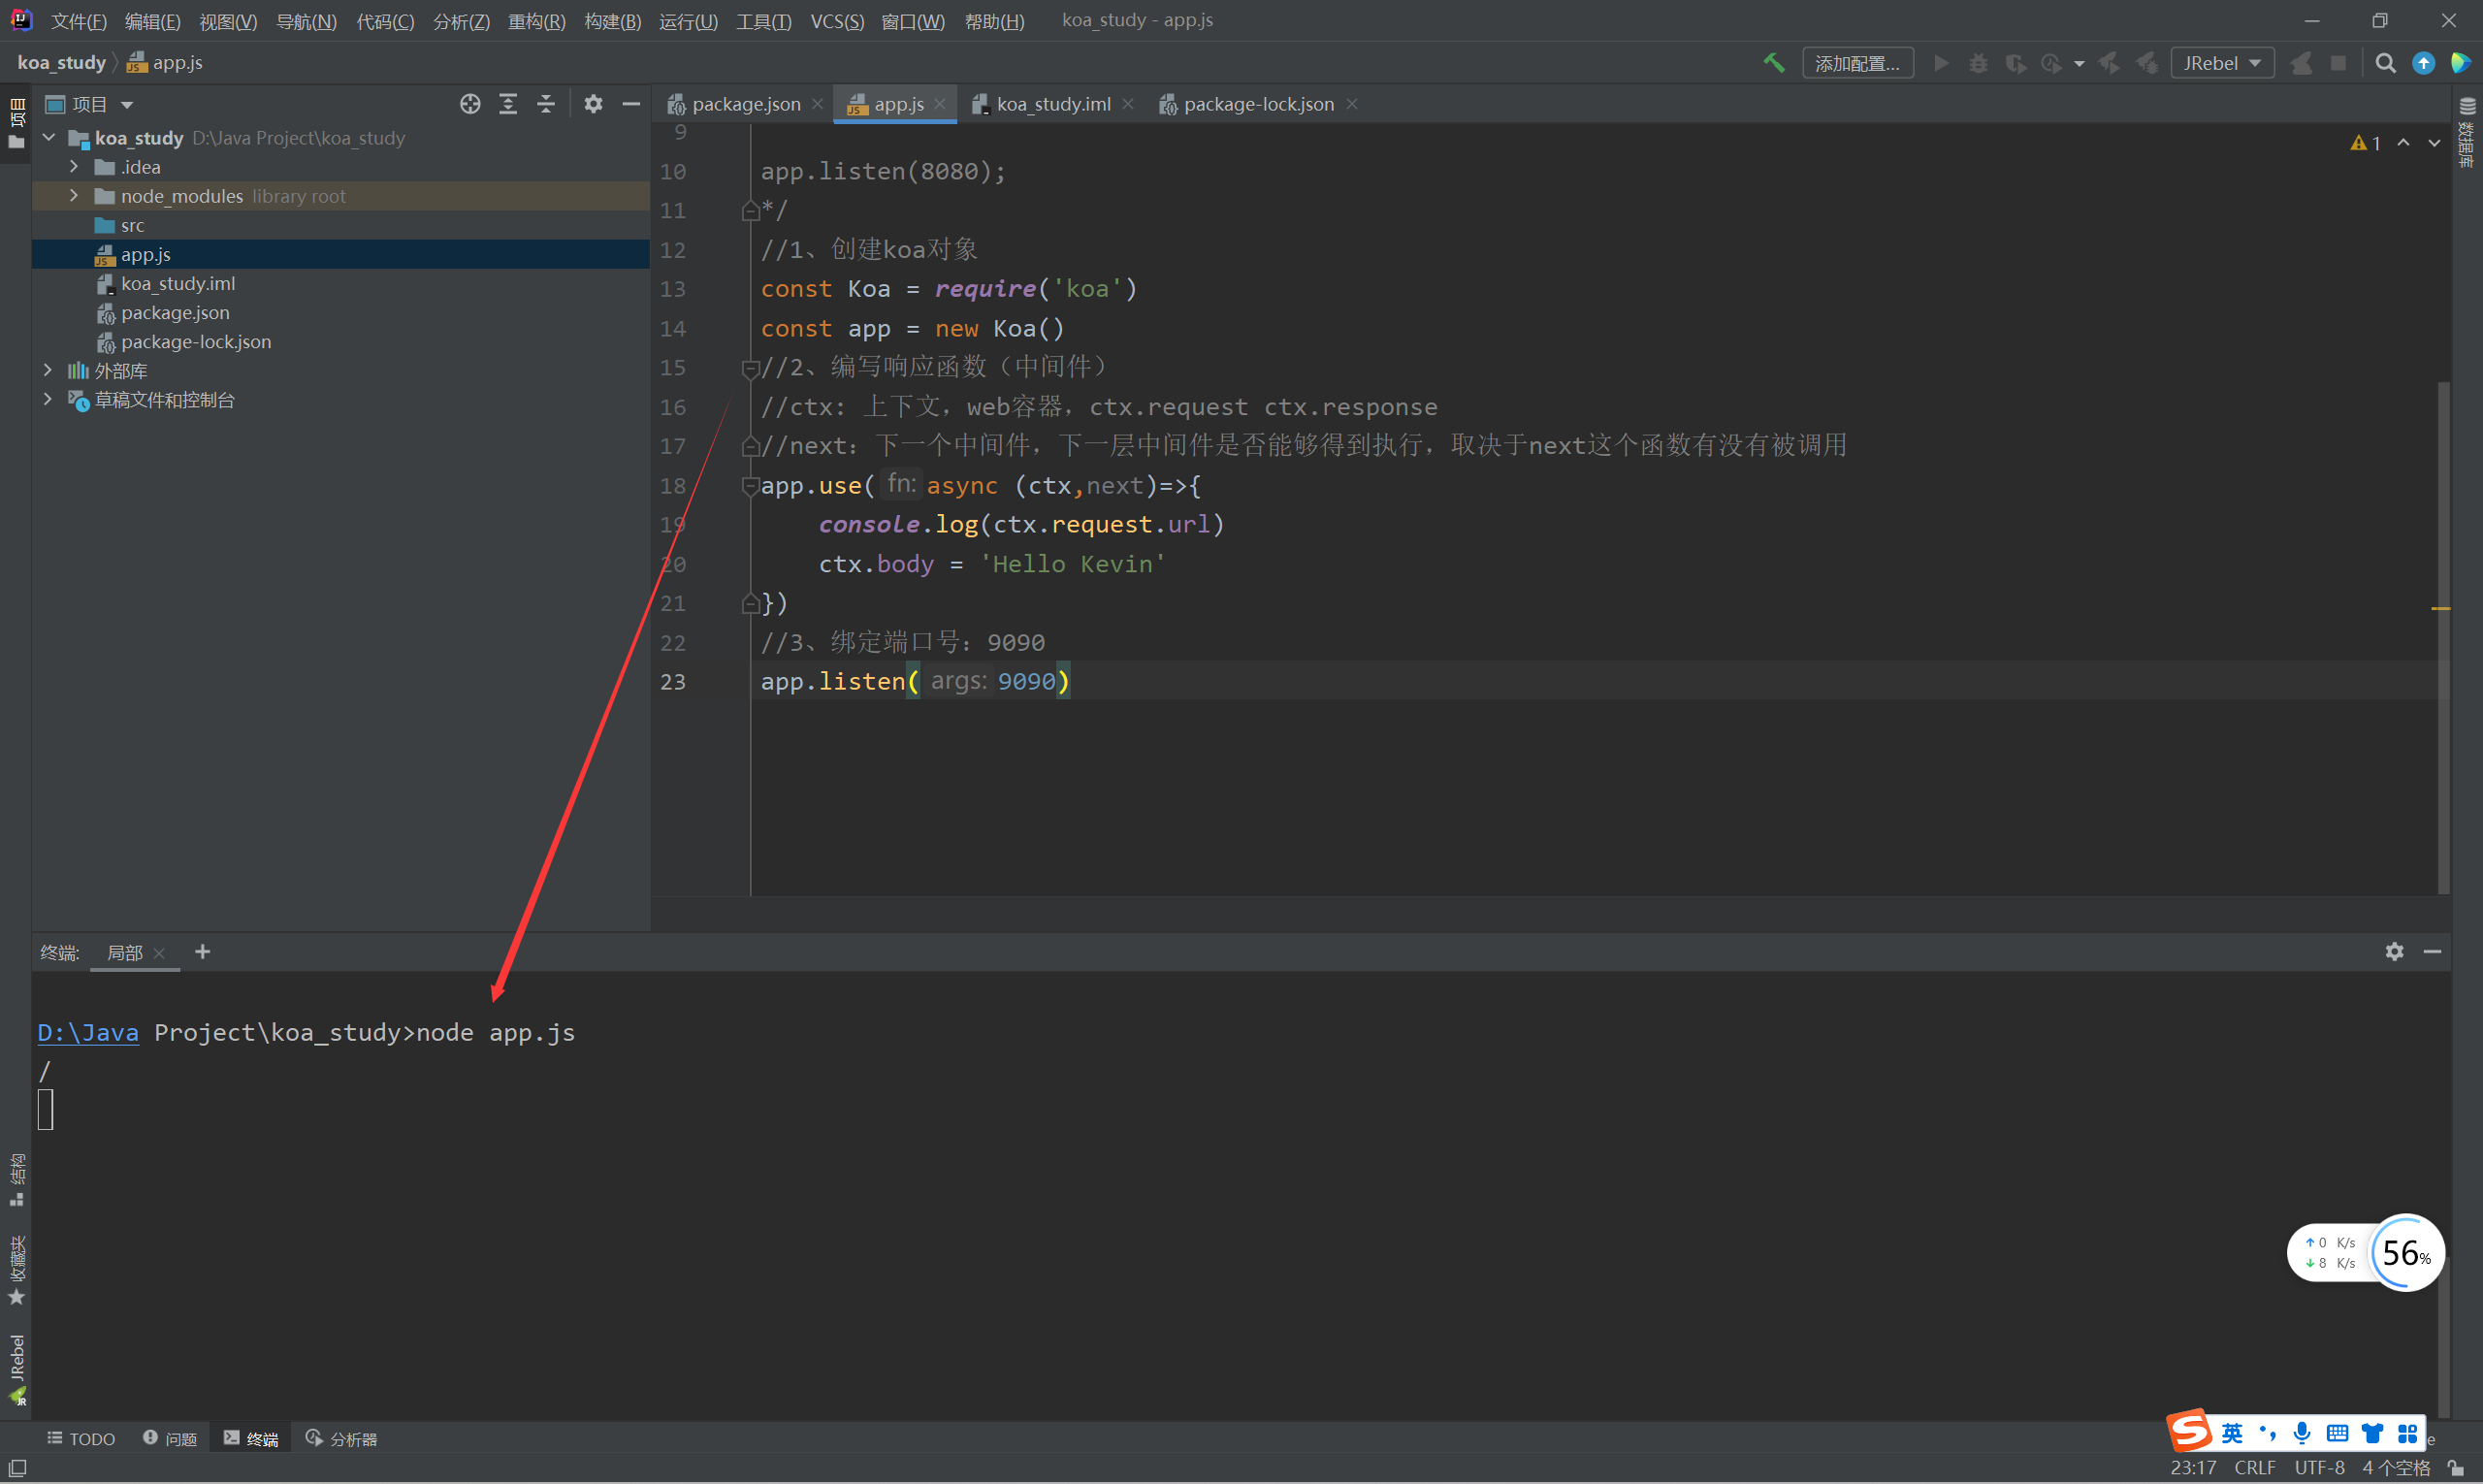
Task: Open terminal settings gear icon
Action: click(x=2394, y=951)
